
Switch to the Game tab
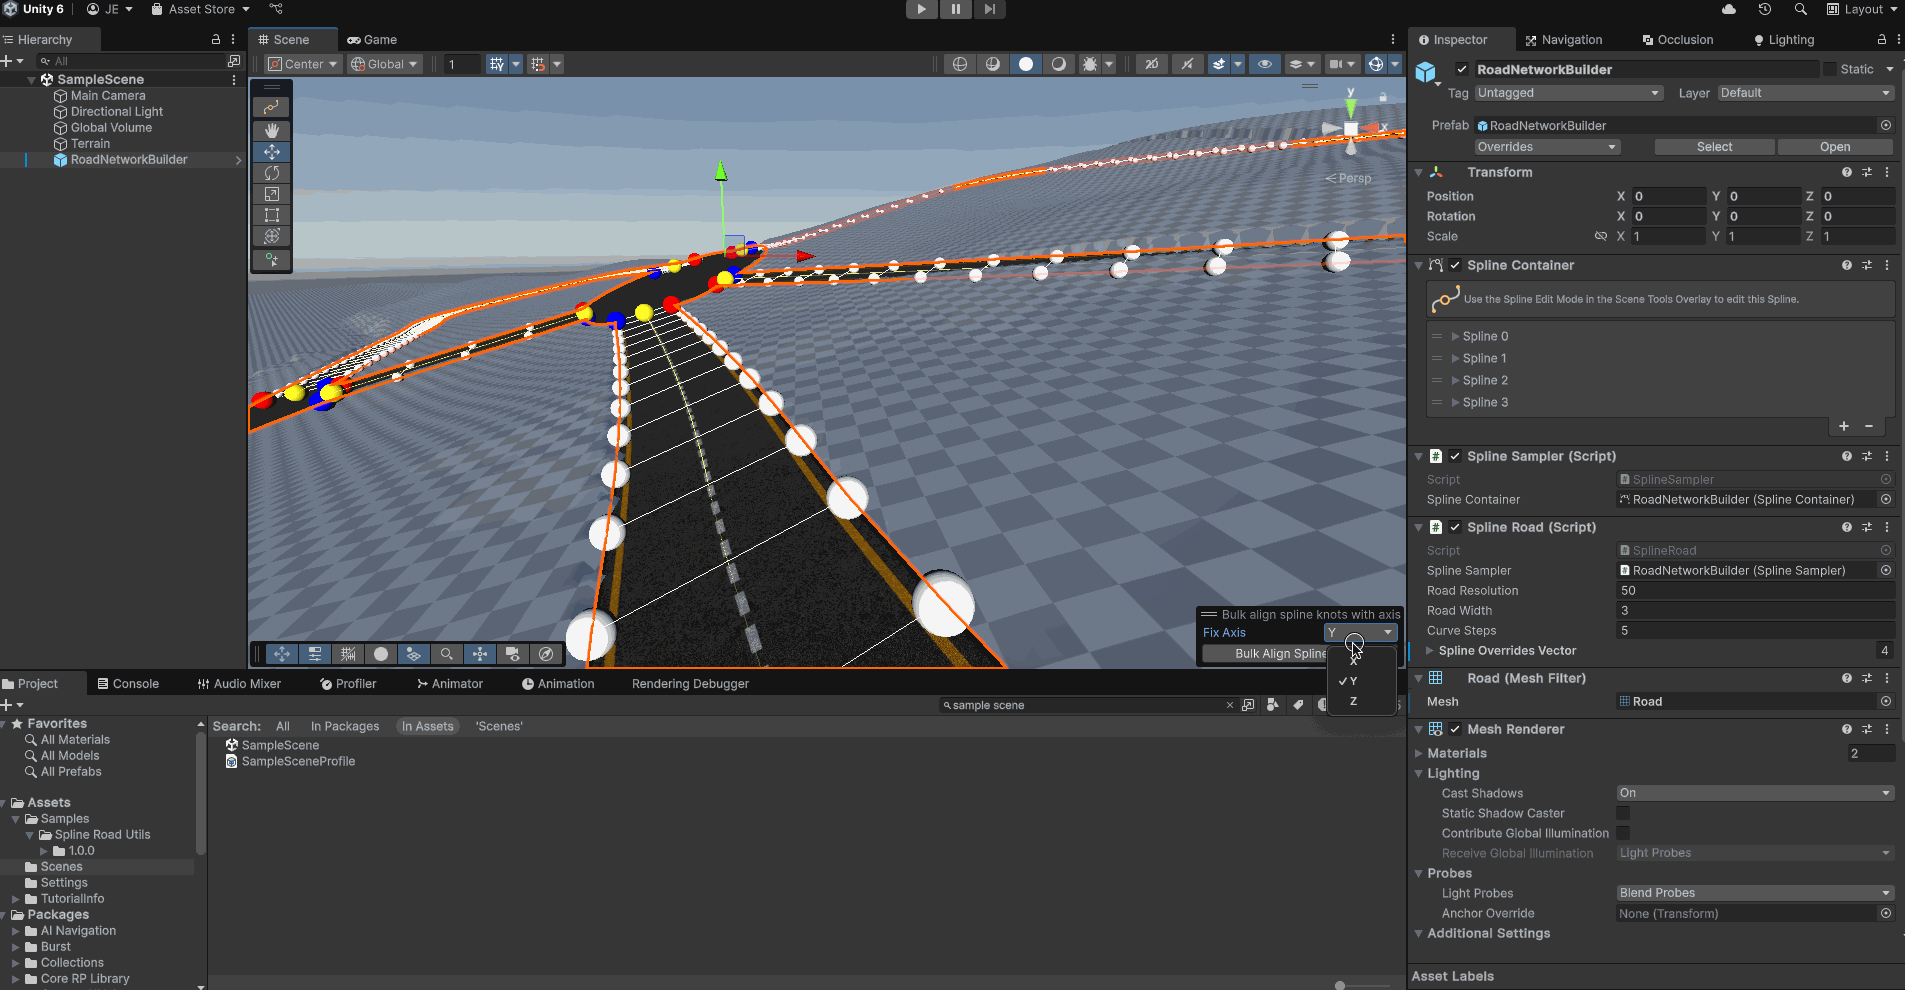tap(371, 39)
